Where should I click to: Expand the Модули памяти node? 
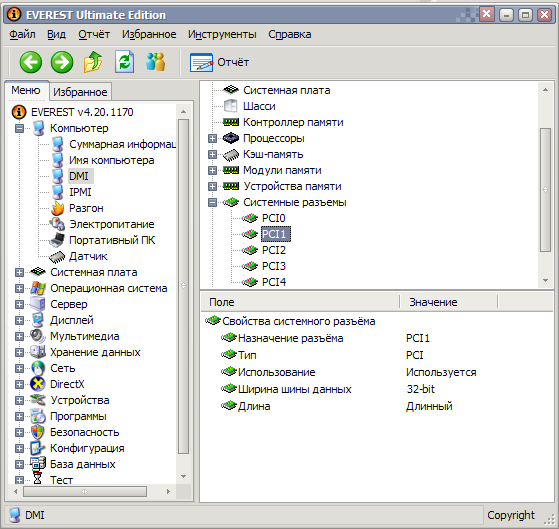coord(212,170)
